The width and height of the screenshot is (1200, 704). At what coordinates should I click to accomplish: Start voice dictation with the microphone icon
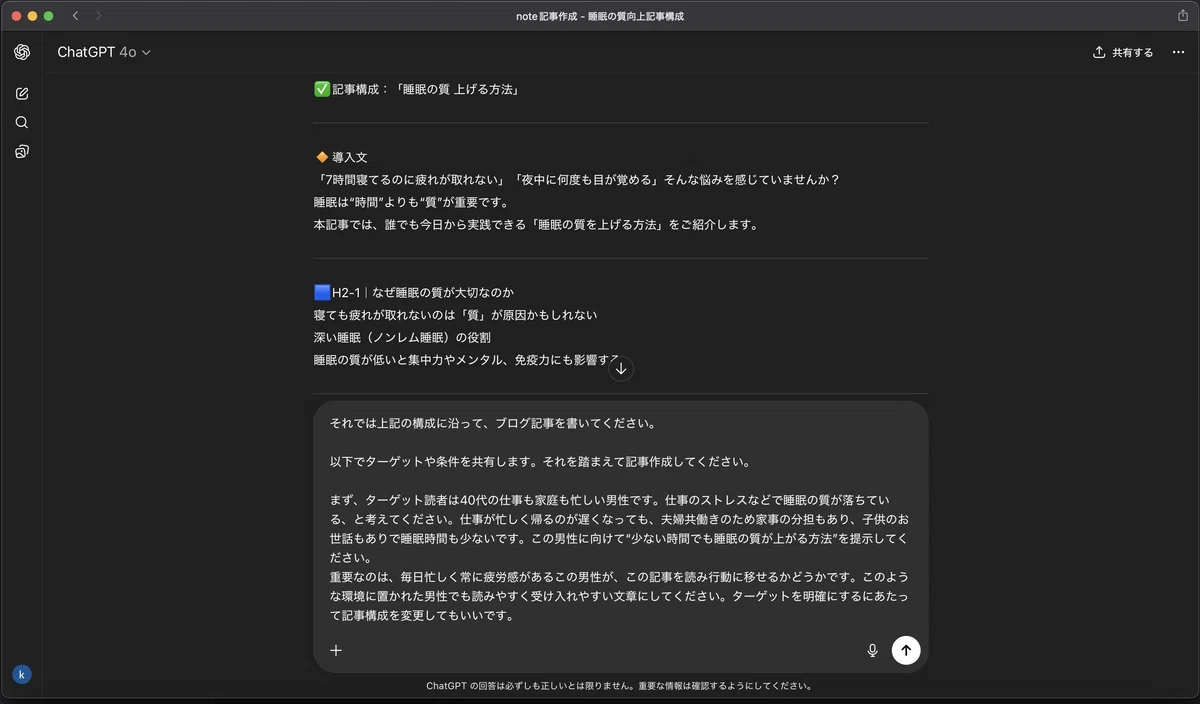click(872, 650)
